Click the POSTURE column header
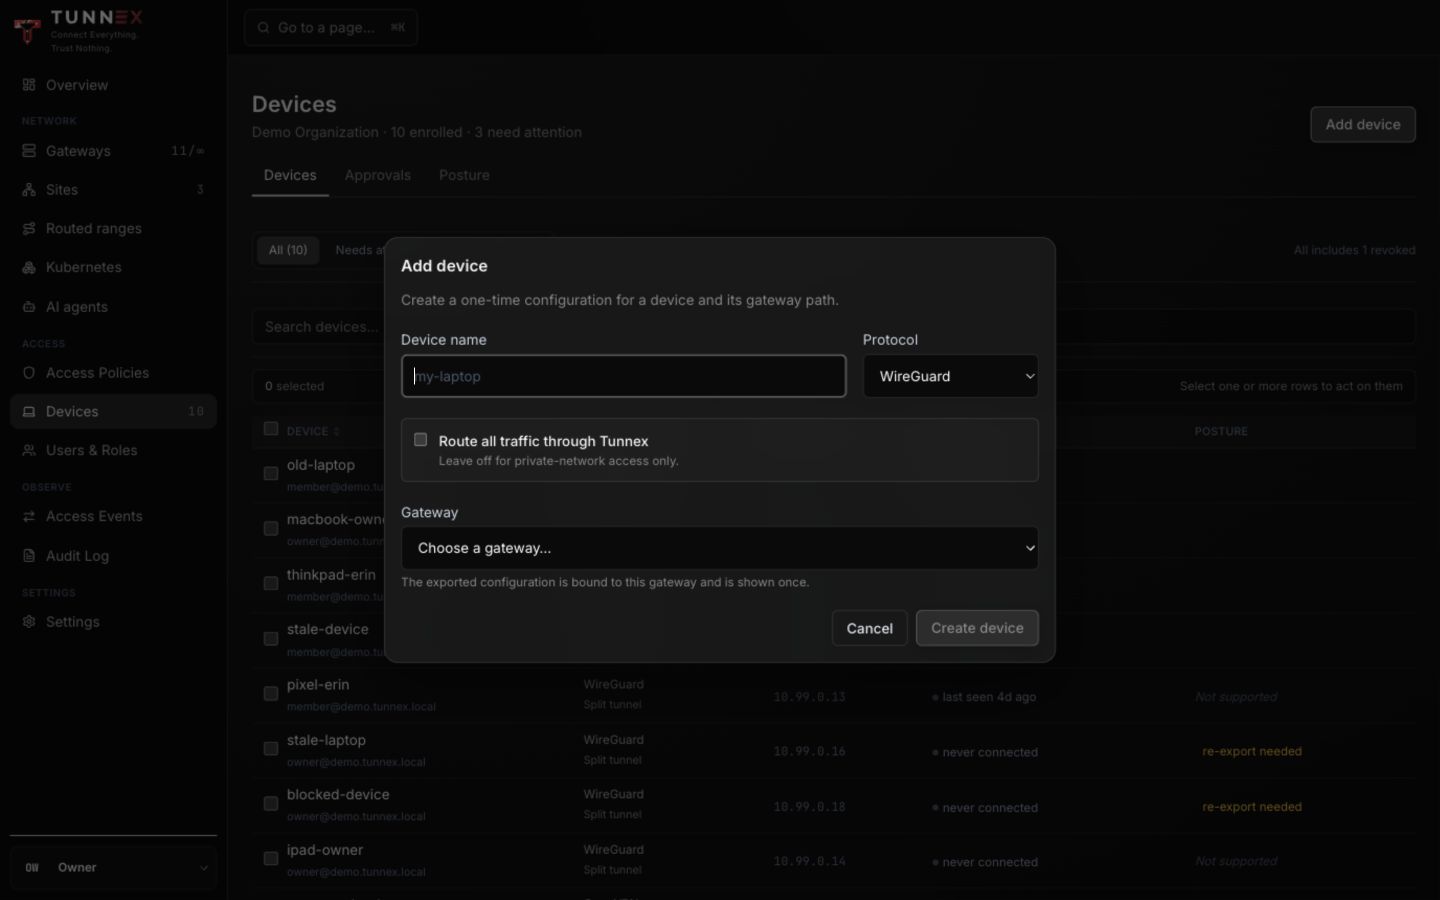 [x=1221, y=431]
